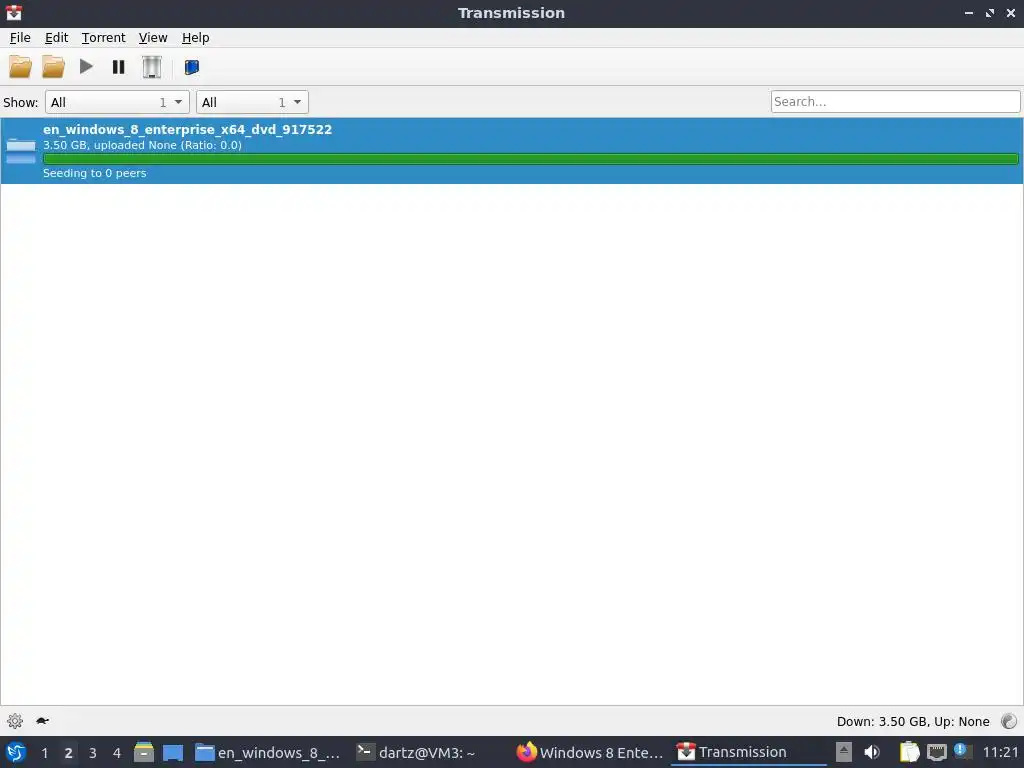Open the Torrent menu
The image size is (1024, 768).
[x=103, y=38]
